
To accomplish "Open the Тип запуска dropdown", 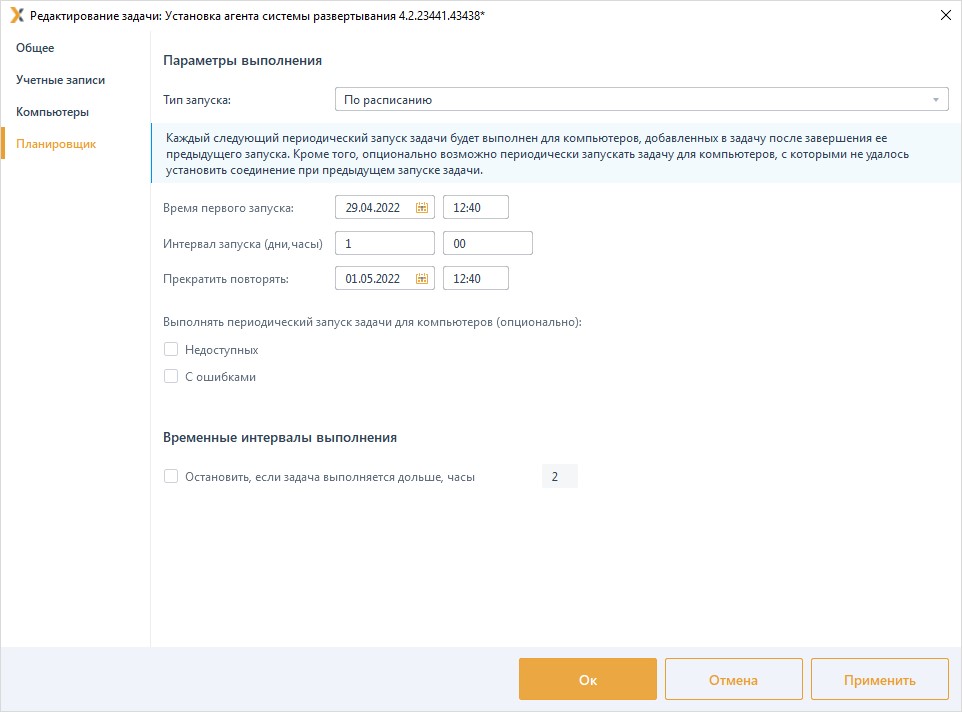I will coord(642,99).
